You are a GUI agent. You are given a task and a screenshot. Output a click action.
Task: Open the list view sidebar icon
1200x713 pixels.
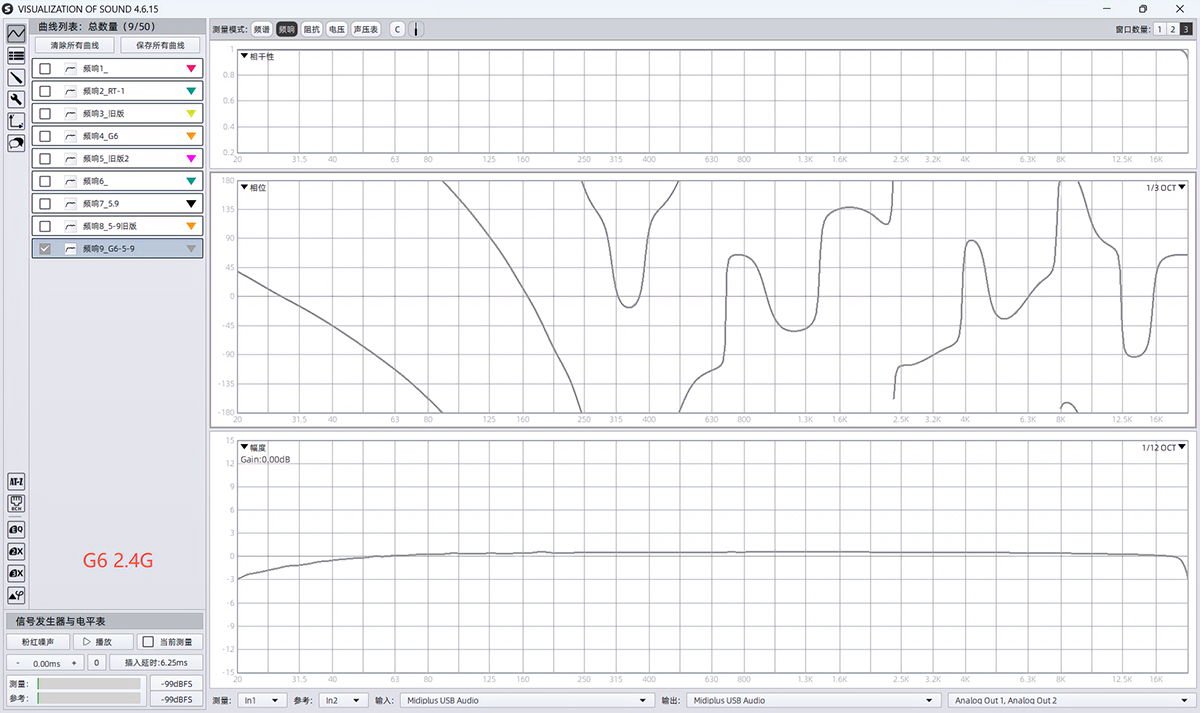click(16, 55)
